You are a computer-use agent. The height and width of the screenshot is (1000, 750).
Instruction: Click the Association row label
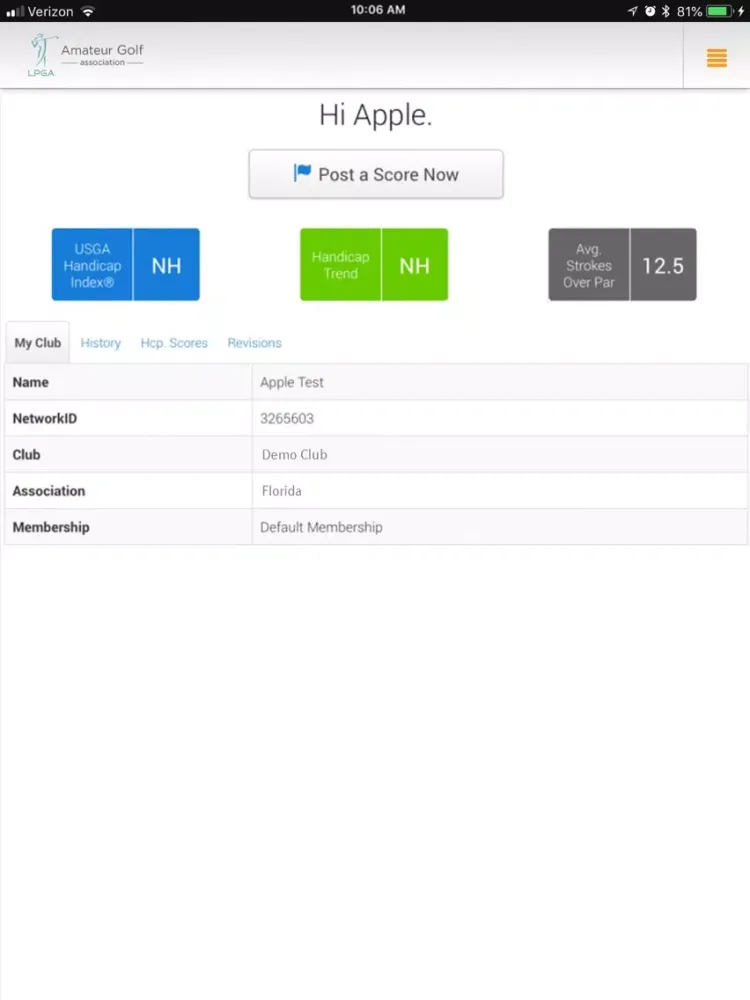click(x=48, y=491)
